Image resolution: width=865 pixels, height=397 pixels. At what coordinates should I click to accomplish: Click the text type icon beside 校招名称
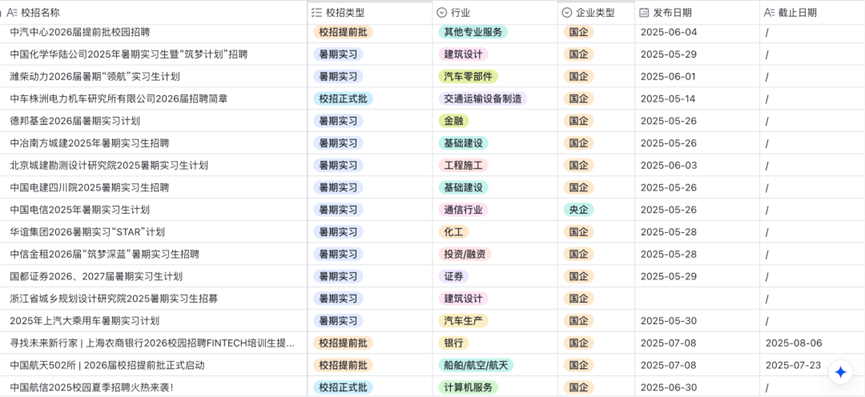pos(12,12)
